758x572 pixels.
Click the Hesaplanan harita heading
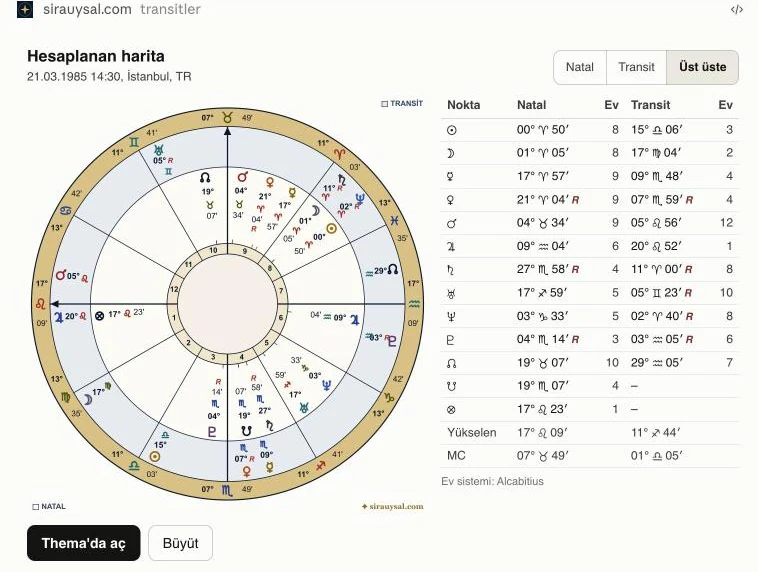click(96, 56)
